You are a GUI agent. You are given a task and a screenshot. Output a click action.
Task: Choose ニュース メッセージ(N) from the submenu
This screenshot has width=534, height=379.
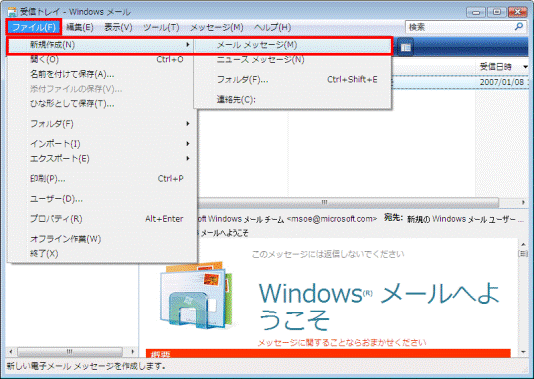point(293,60)
